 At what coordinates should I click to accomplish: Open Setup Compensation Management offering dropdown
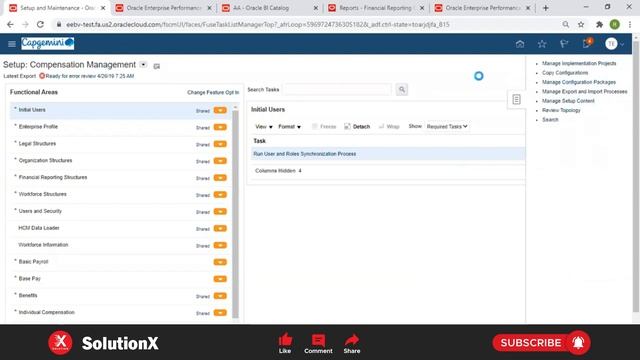click(143, 64)
